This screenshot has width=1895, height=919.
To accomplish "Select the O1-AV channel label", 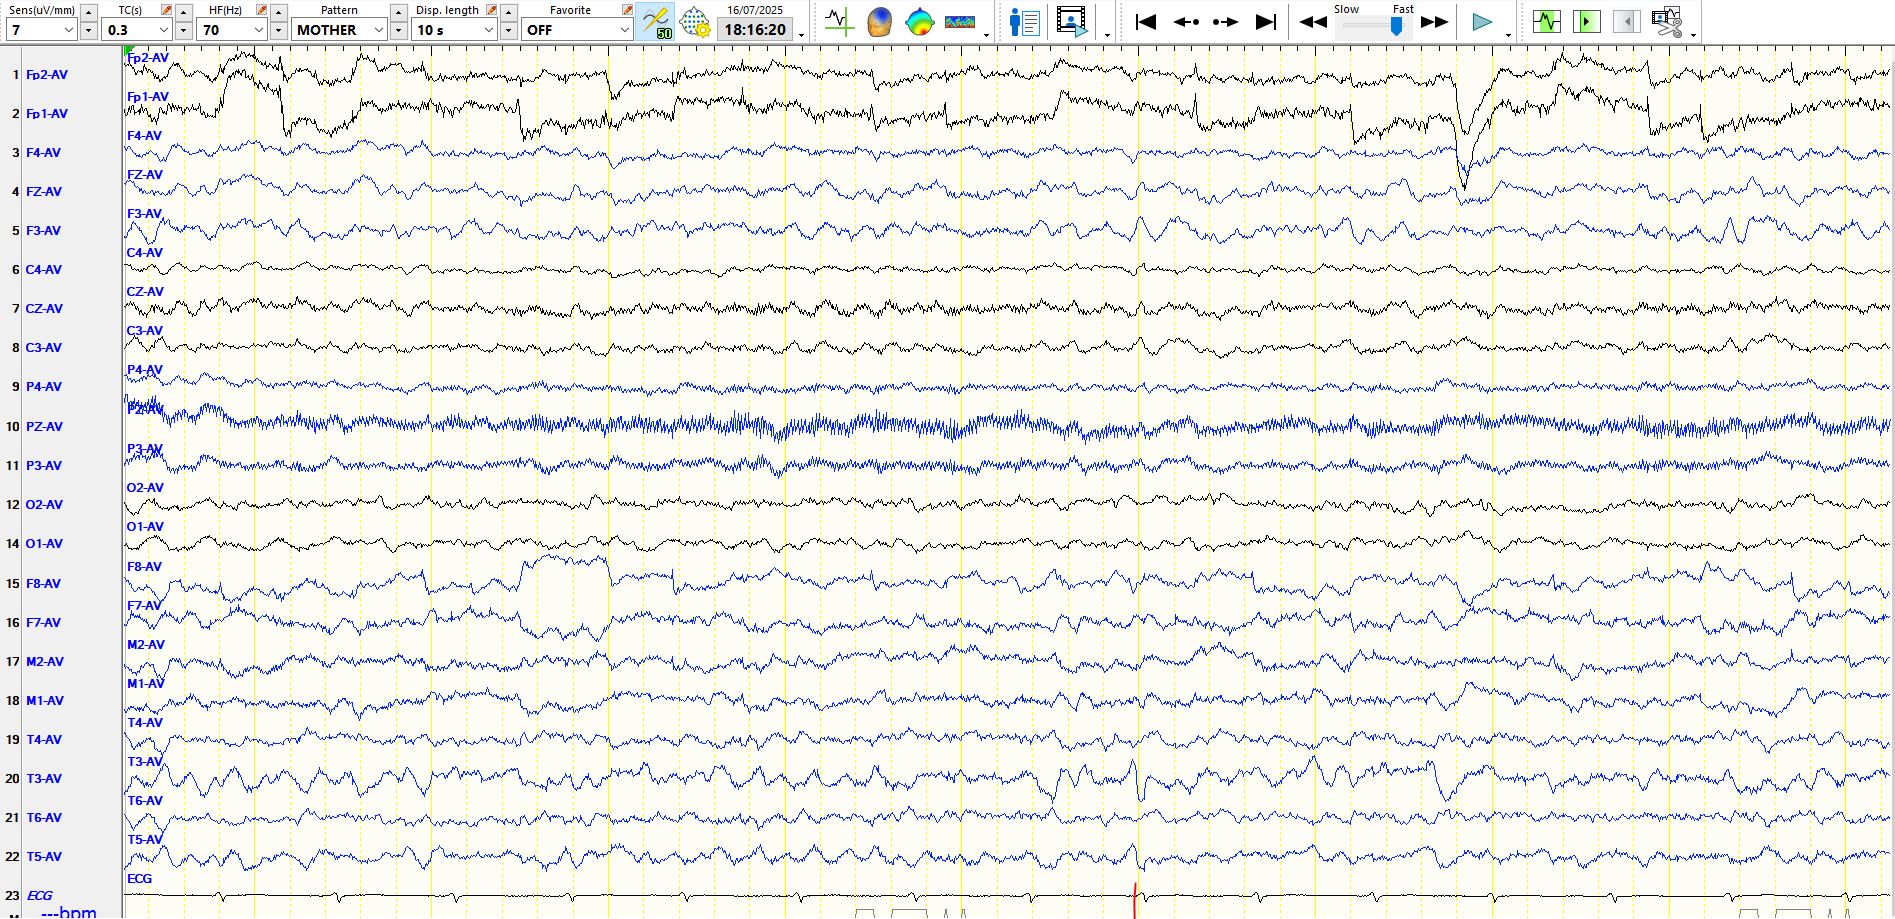I will (44, 544).
